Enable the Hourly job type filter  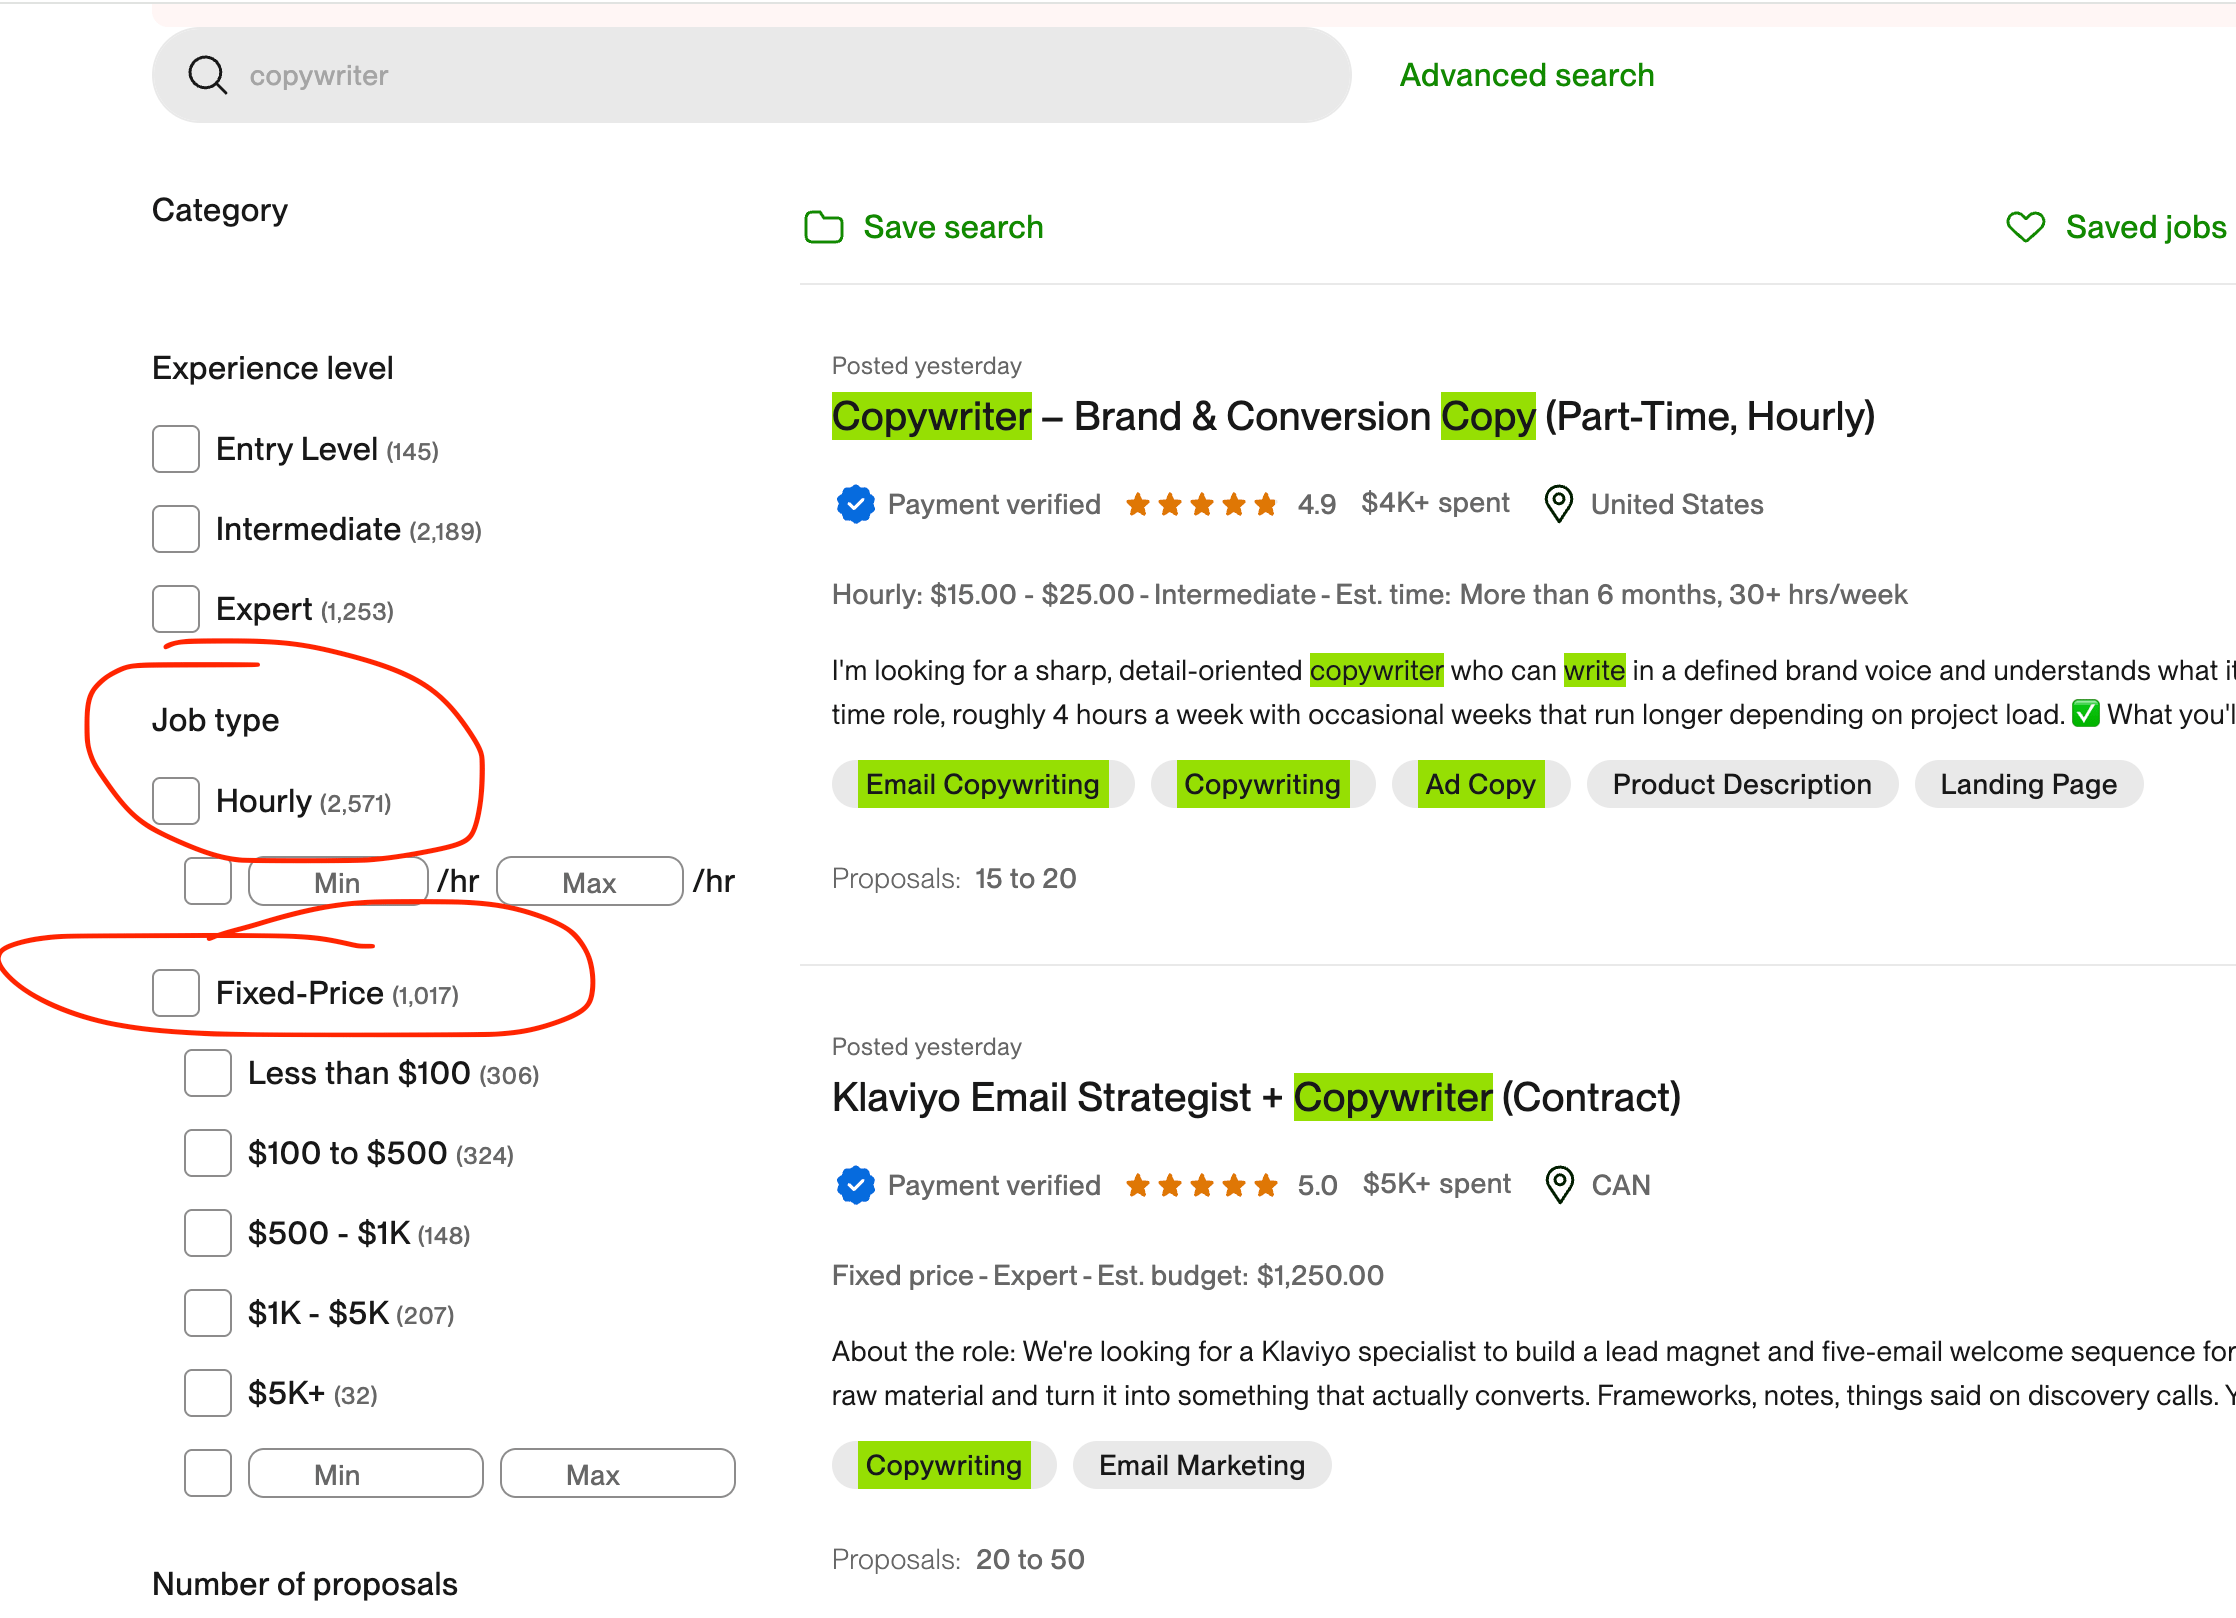[x=176, y=801]
